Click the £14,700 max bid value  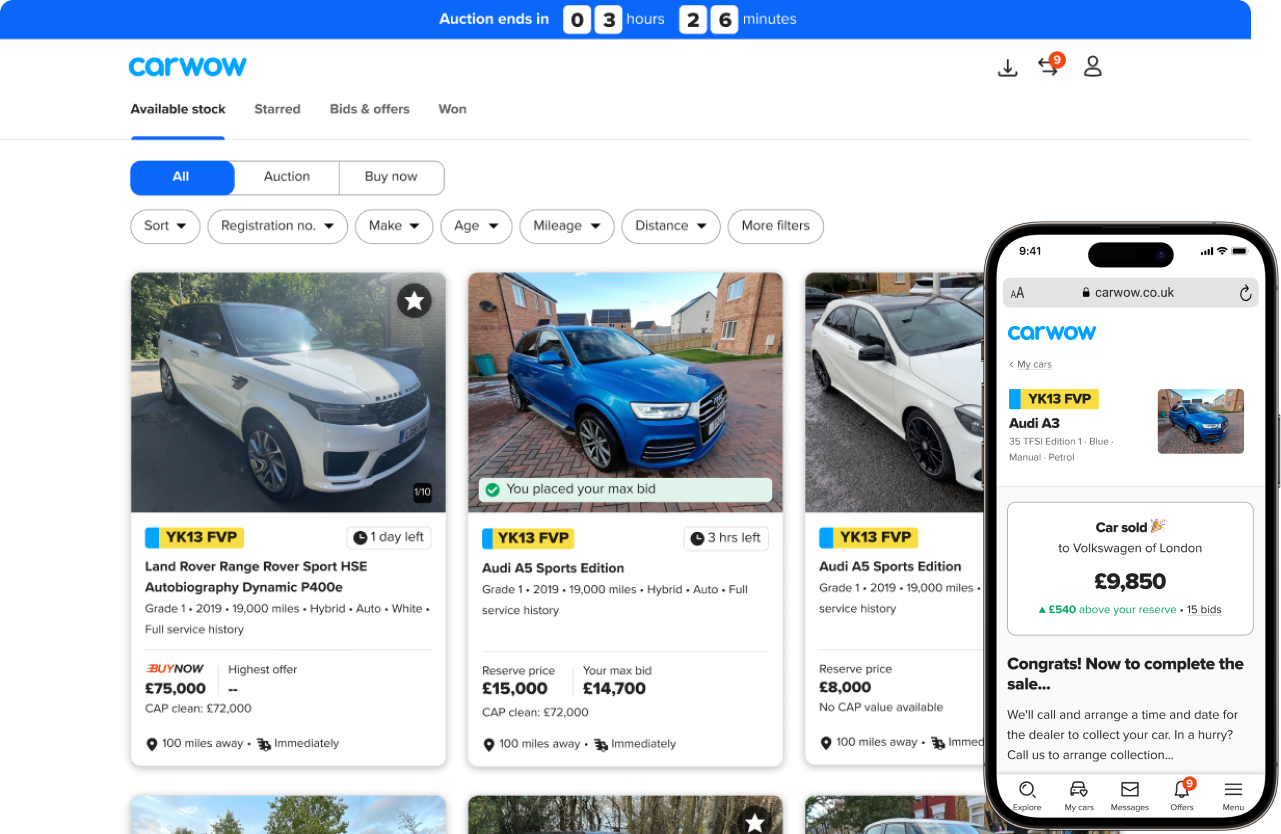pos(614,688)
